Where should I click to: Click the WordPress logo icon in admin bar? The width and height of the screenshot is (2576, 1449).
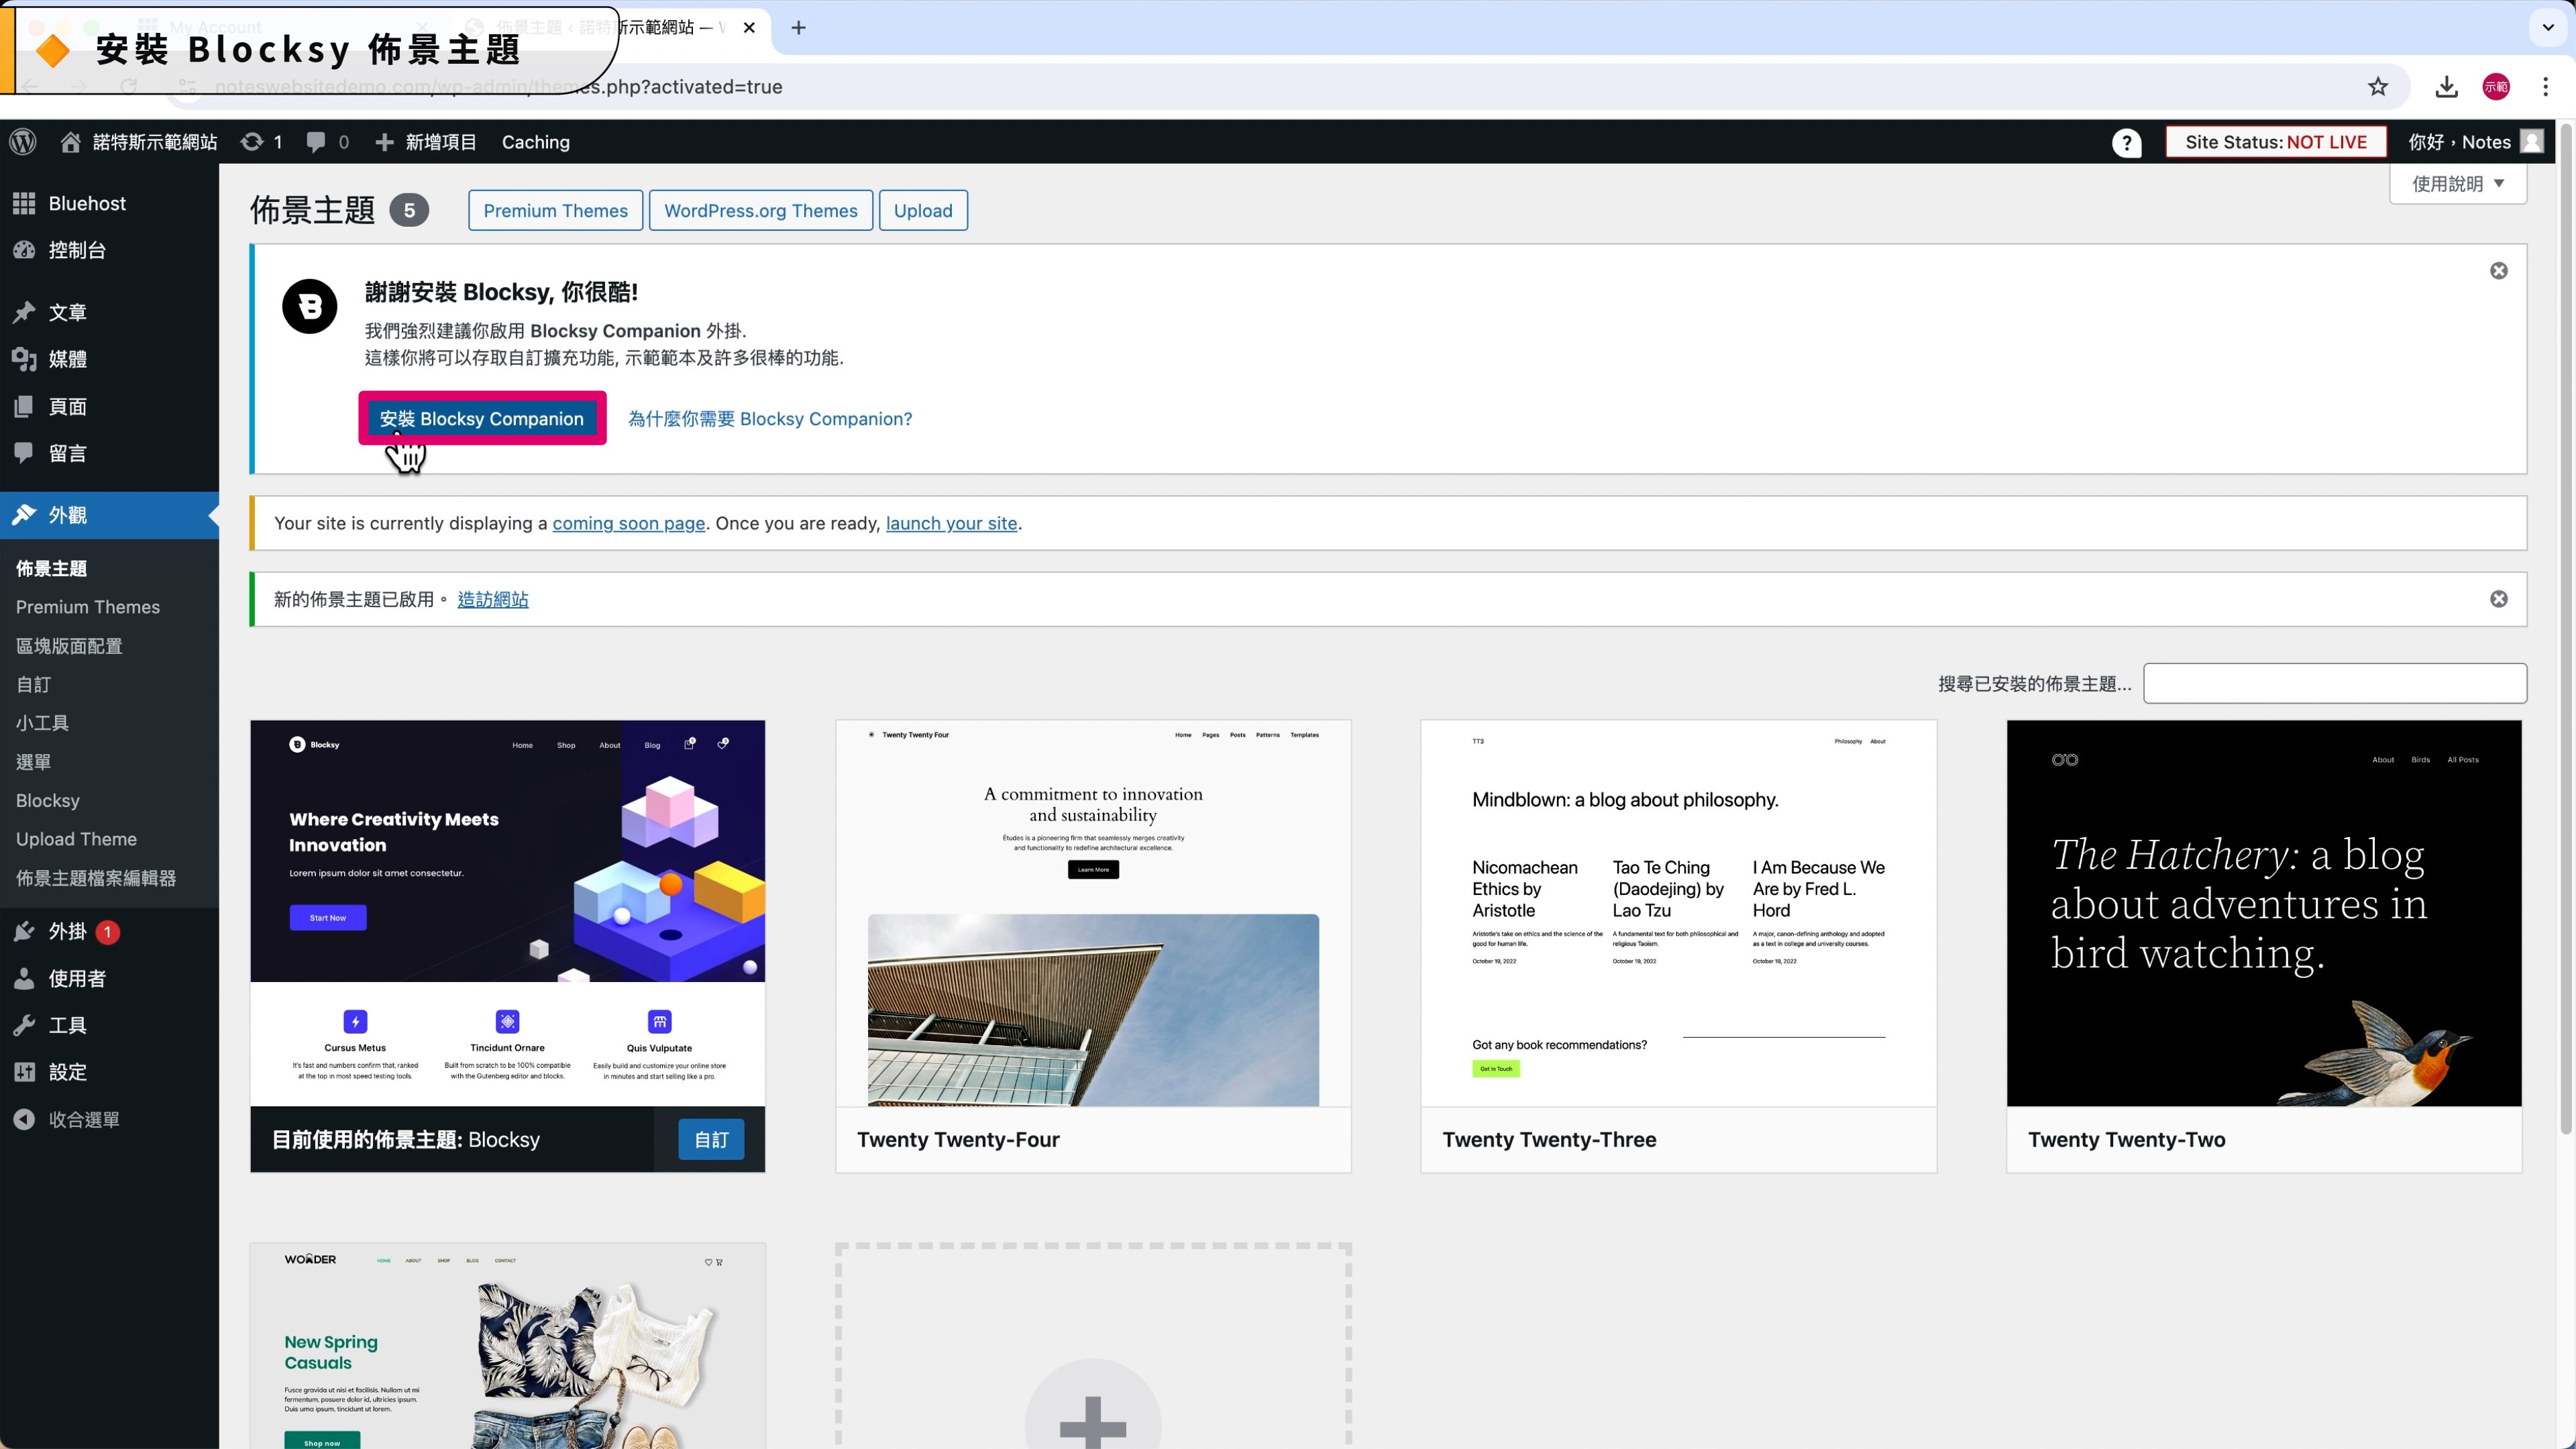23,142
